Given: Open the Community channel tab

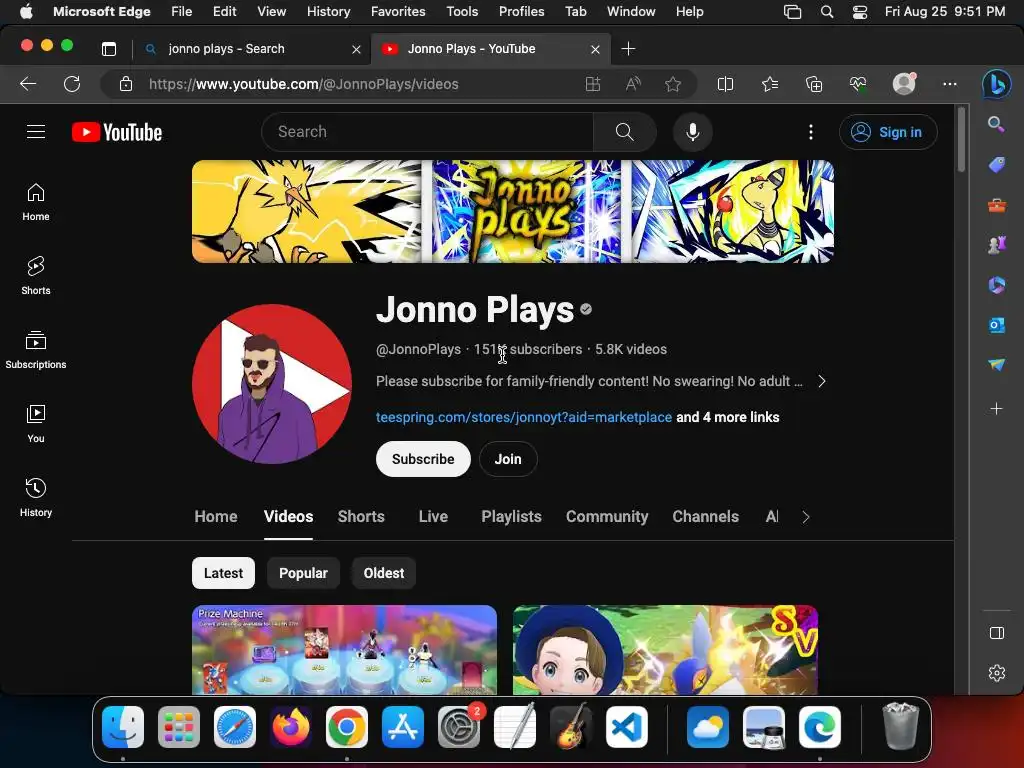Looking at the screenshot, I should click(x=607, y=517).
